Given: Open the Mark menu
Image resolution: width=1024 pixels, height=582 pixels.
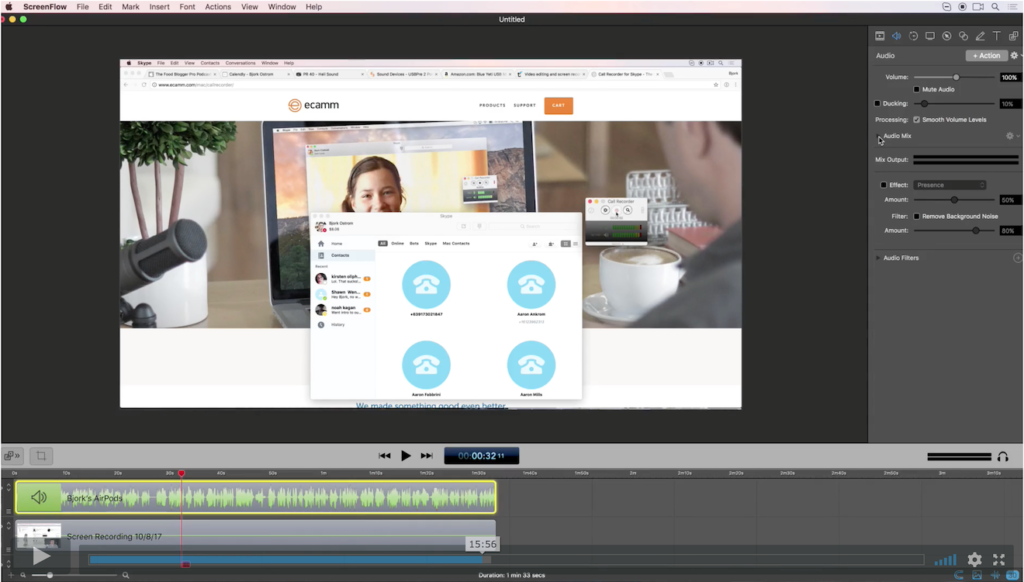Looking at the screenshot, I should [x=131, y=7].
